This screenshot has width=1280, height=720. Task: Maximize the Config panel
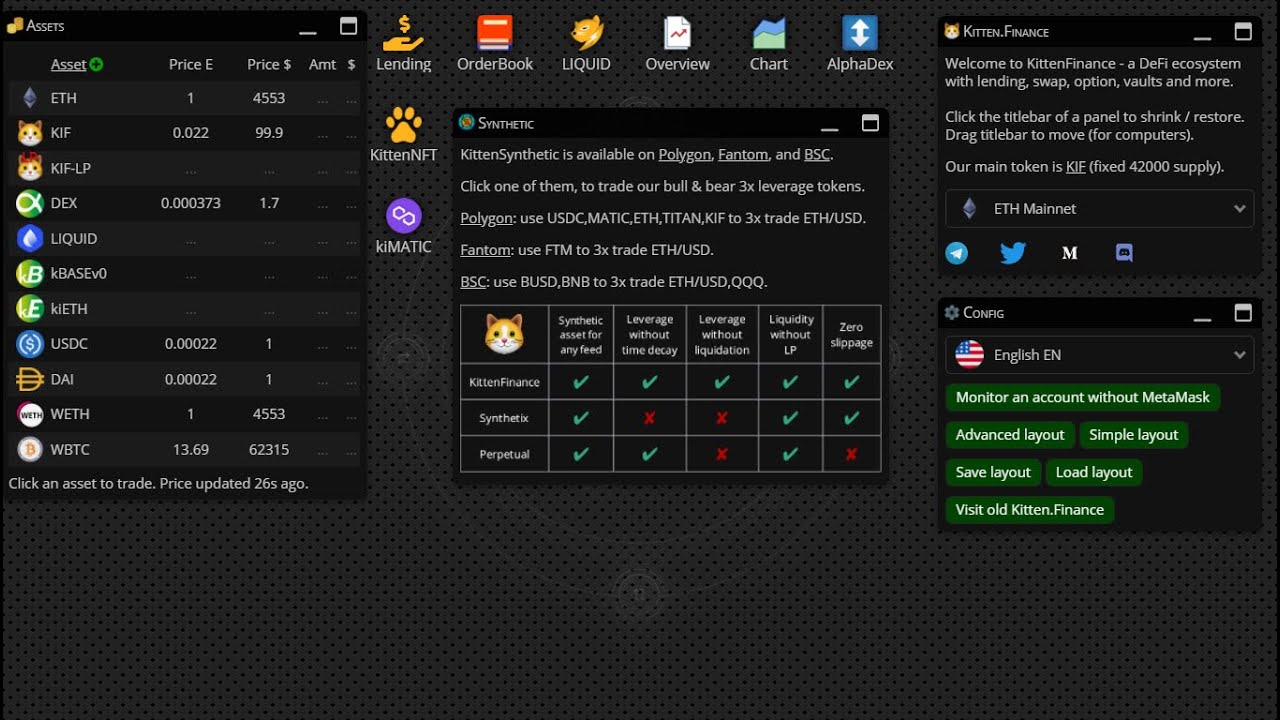point(1243,312)
